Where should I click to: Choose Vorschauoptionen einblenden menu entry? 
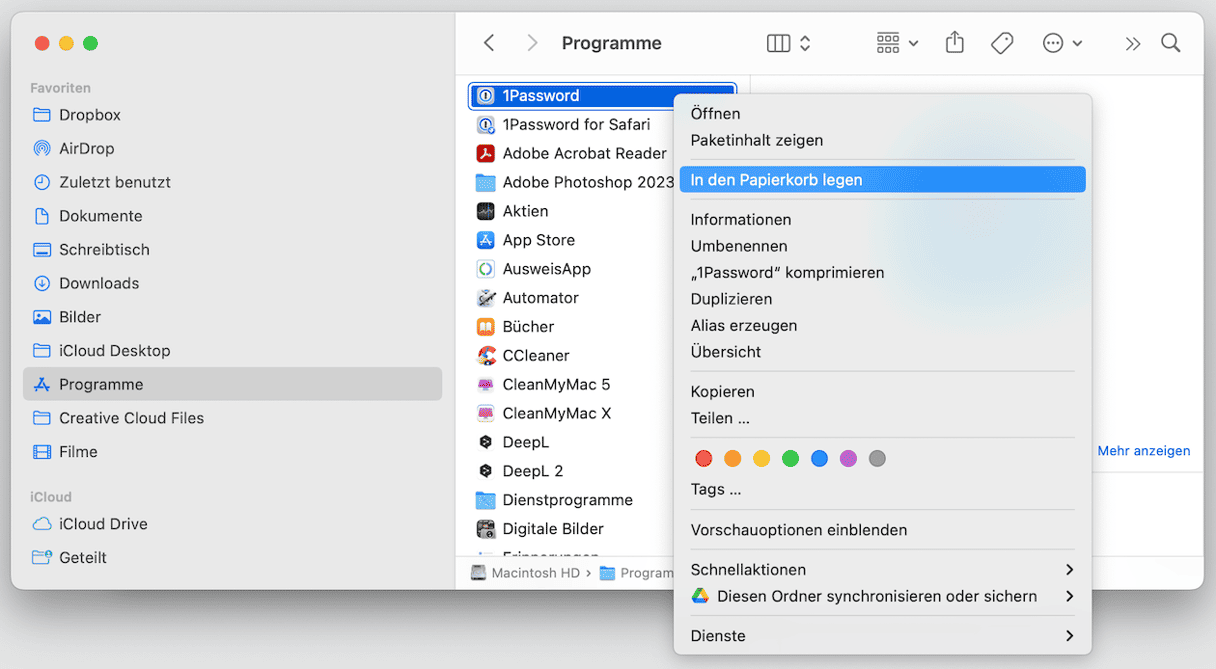[882, 530]
